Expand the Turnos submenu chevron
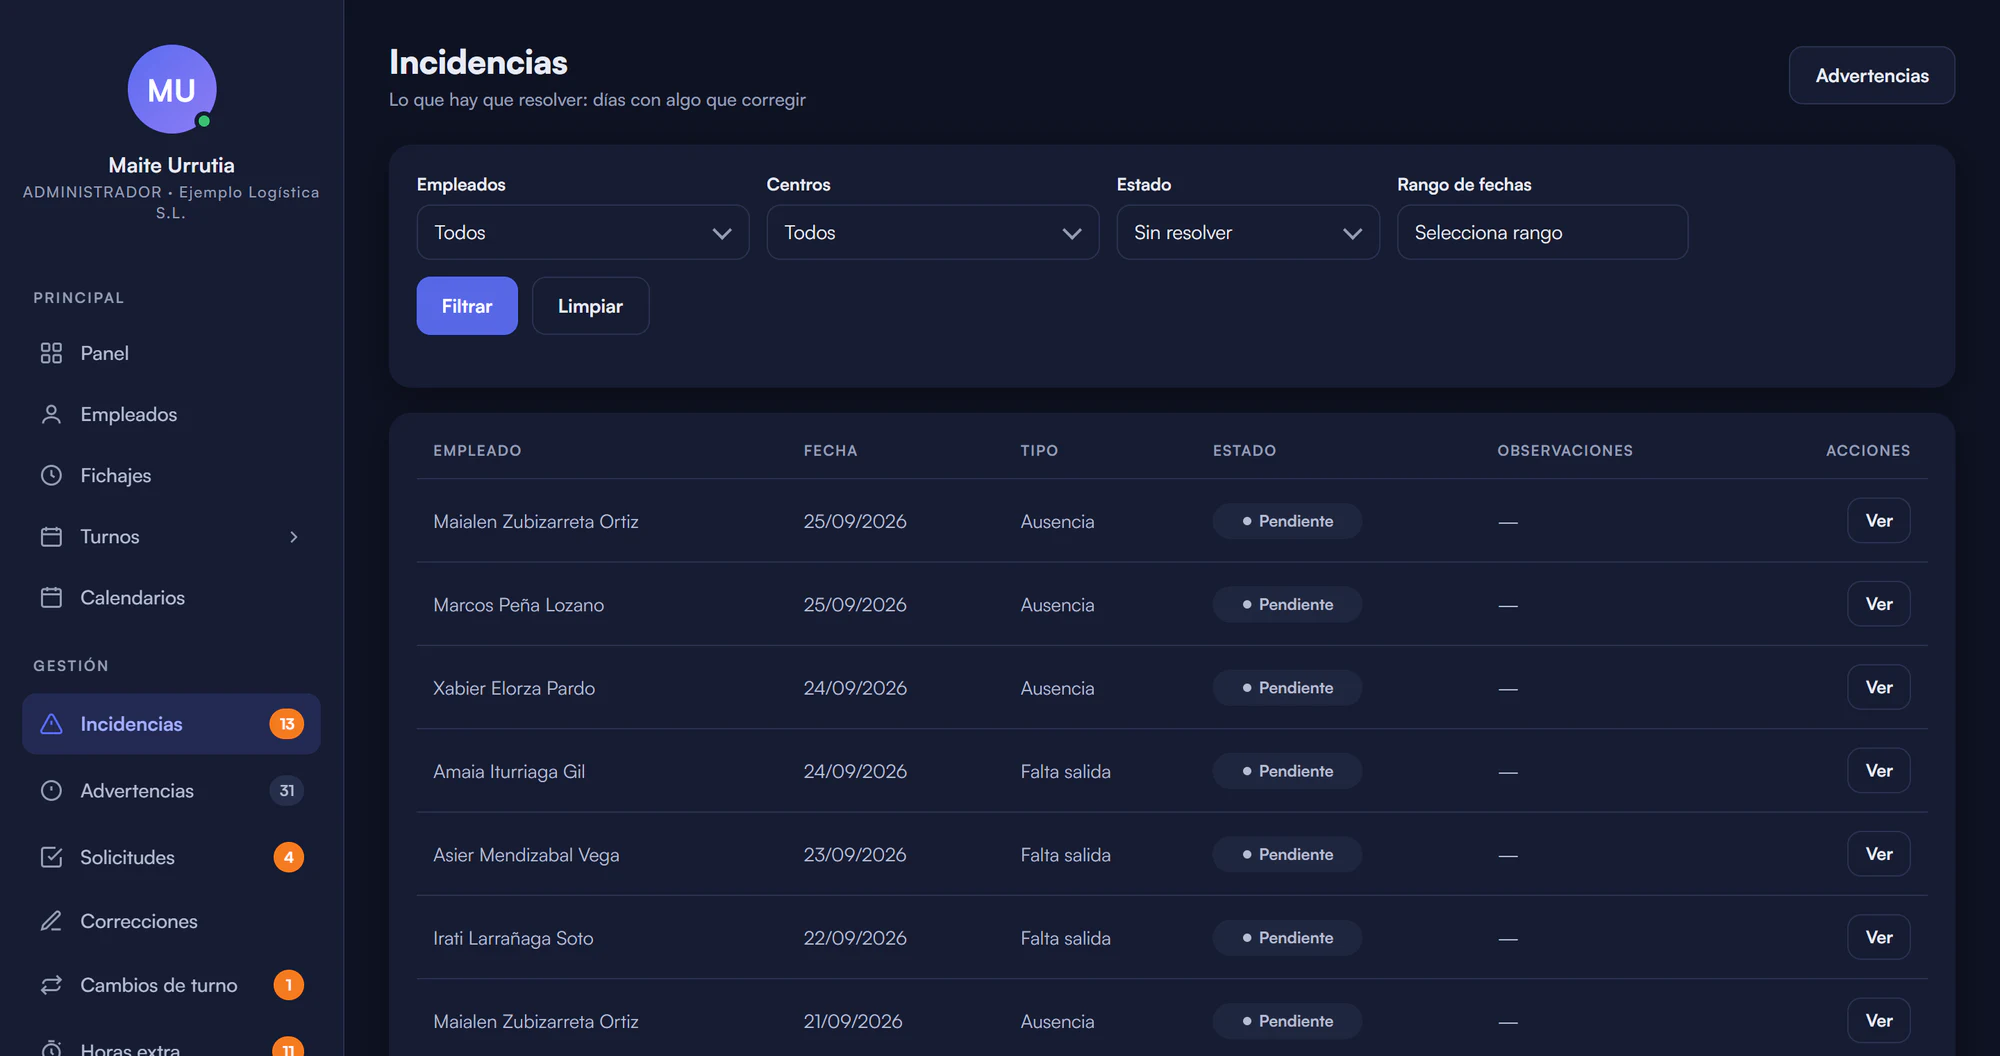2000x1056 pixels. [x=294, y=537]
